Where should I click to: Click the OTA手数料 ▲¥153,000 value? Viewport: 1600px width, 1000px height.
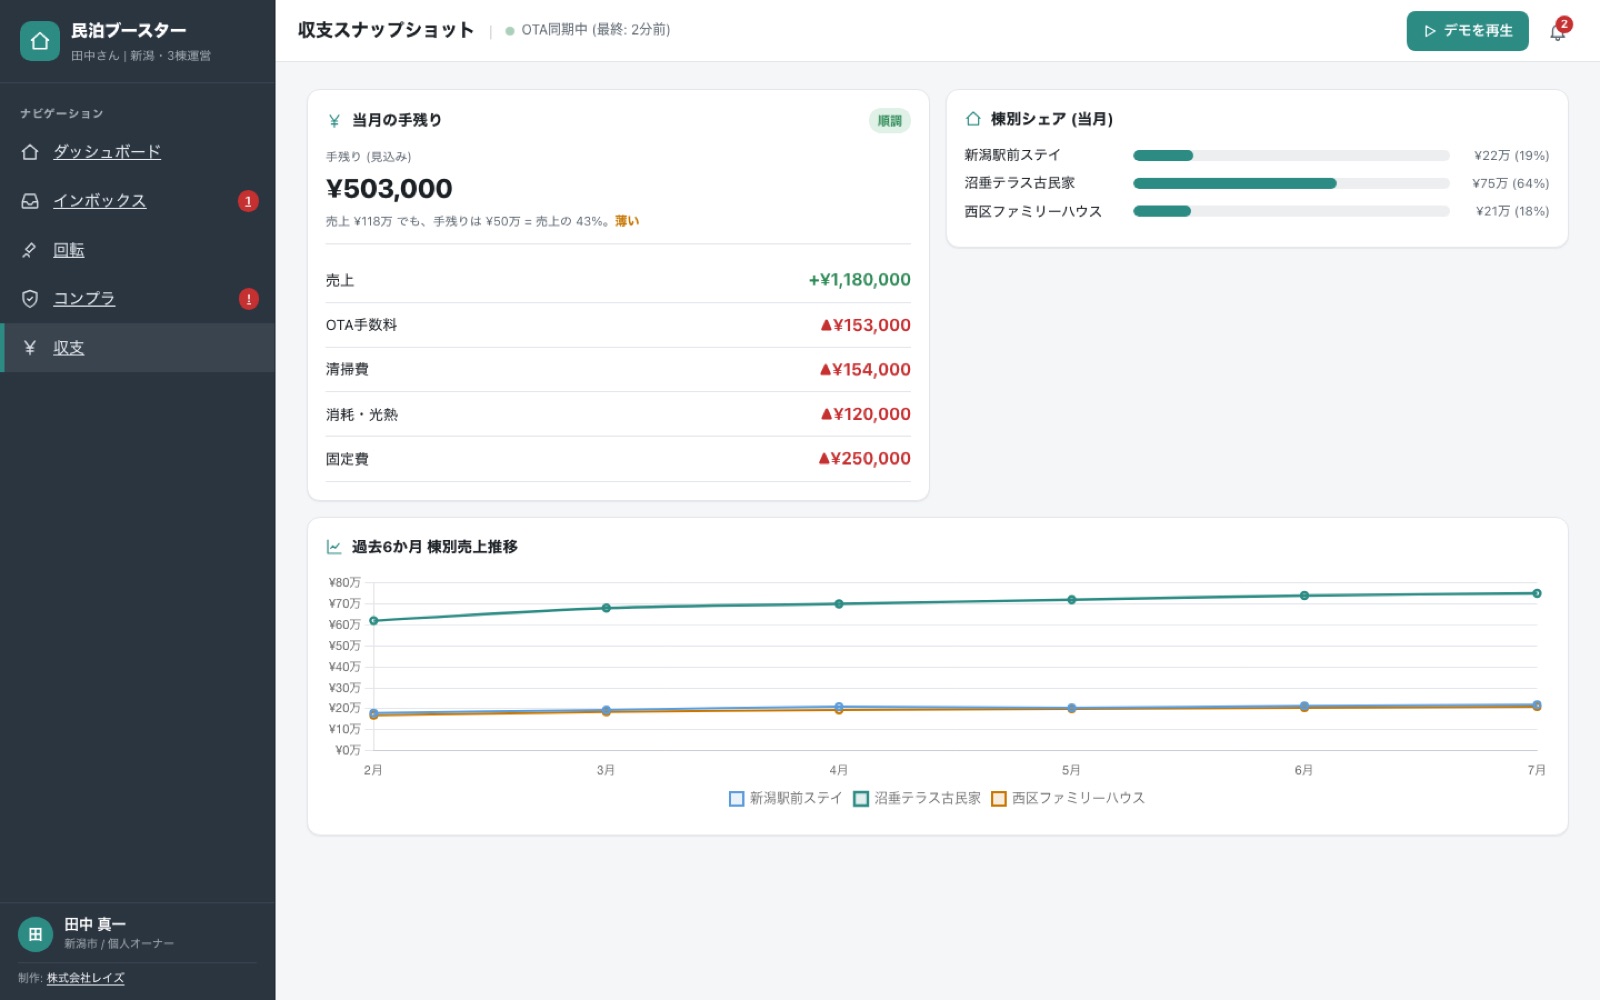tap(865, 325)
